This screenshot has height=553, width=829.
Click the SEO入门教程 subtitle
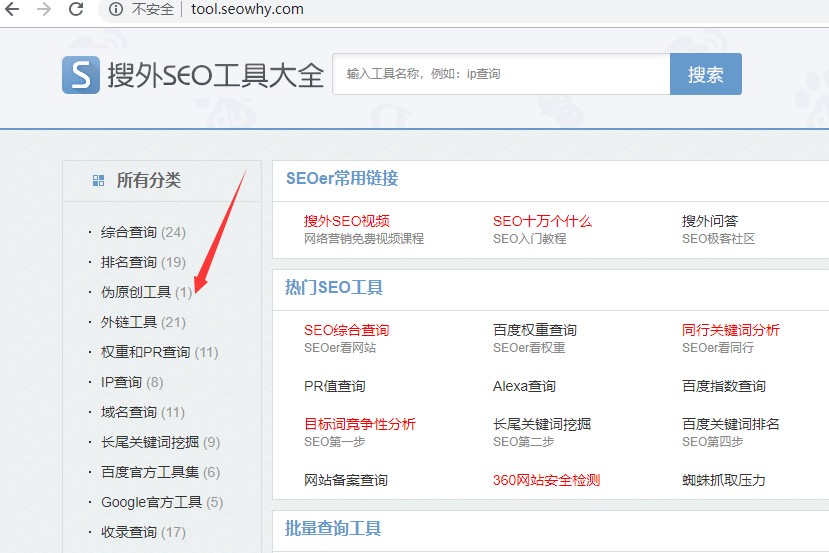(530, 239)
